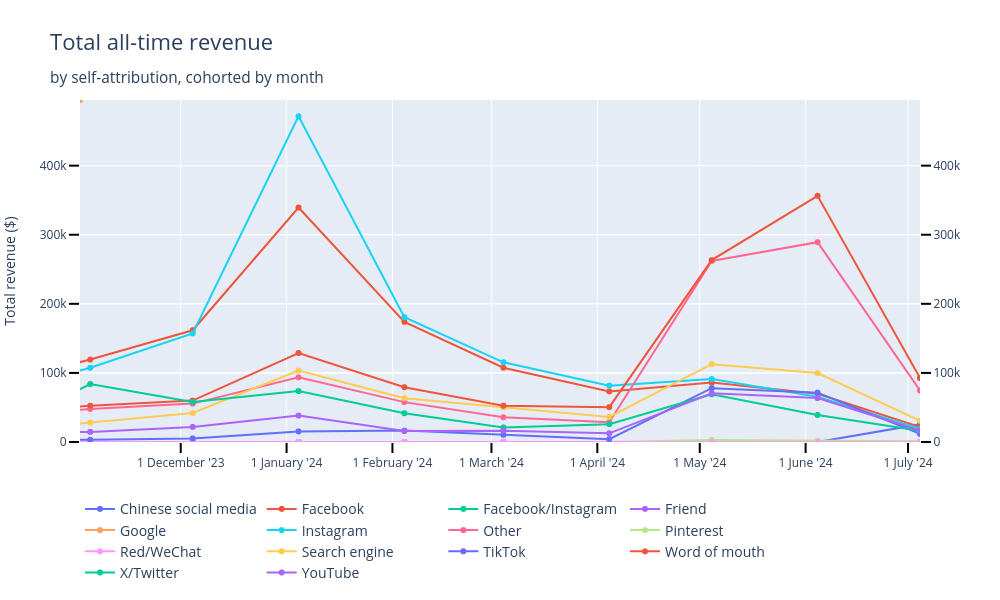The height and width of the screenshot is (600, 1000).
Task: Click the "1 April '24" x-axis label
Action: click(x=597, y=462)
